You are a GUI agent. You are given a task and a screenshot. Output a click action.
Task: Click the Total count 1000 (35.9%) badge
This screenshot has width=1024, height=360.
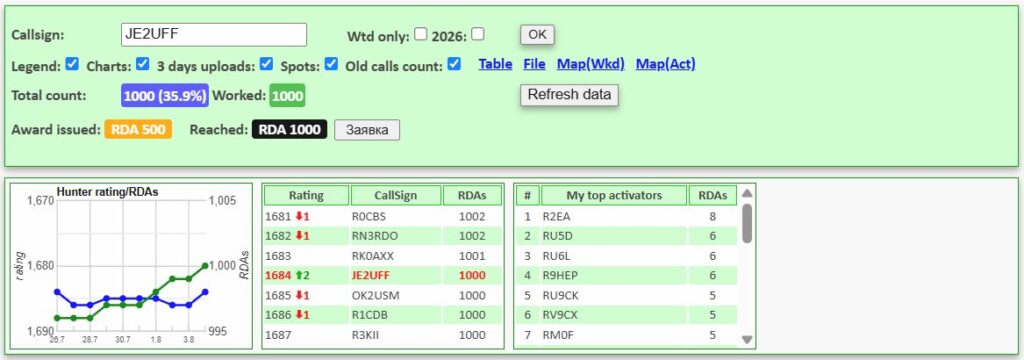pyautogui.click(x=165, y=96)
